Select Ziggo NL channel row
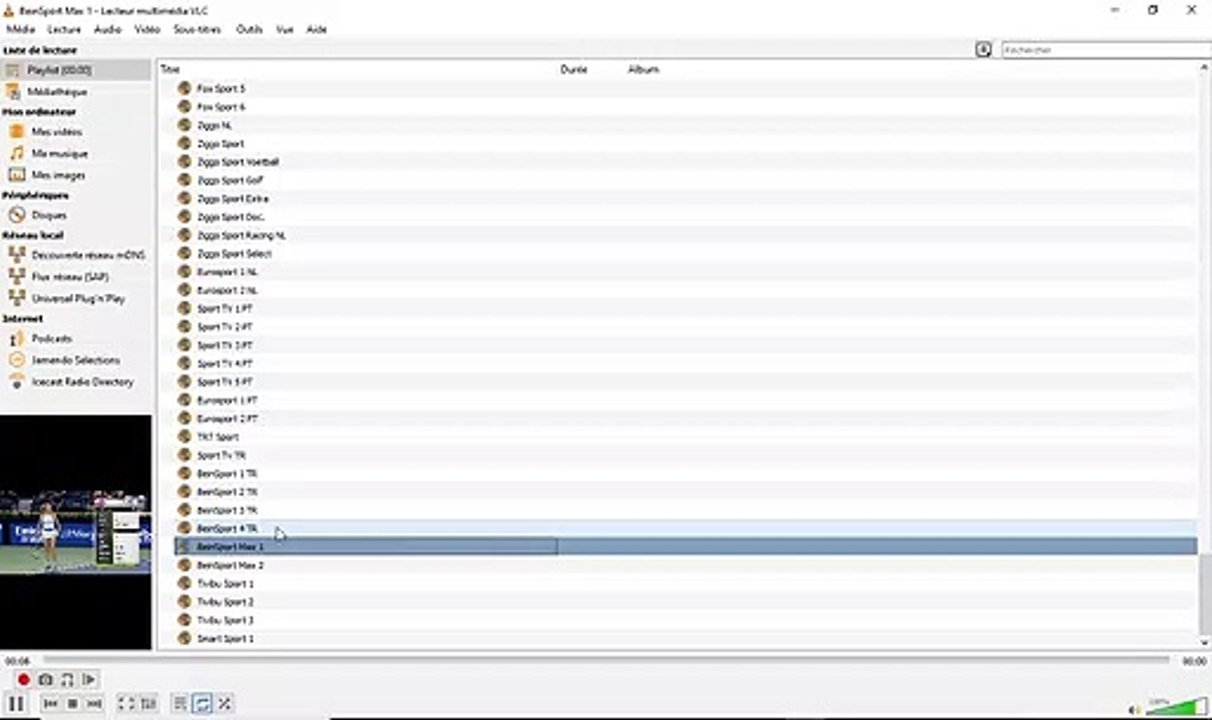 pyautogui.click(x=685, y=125)
